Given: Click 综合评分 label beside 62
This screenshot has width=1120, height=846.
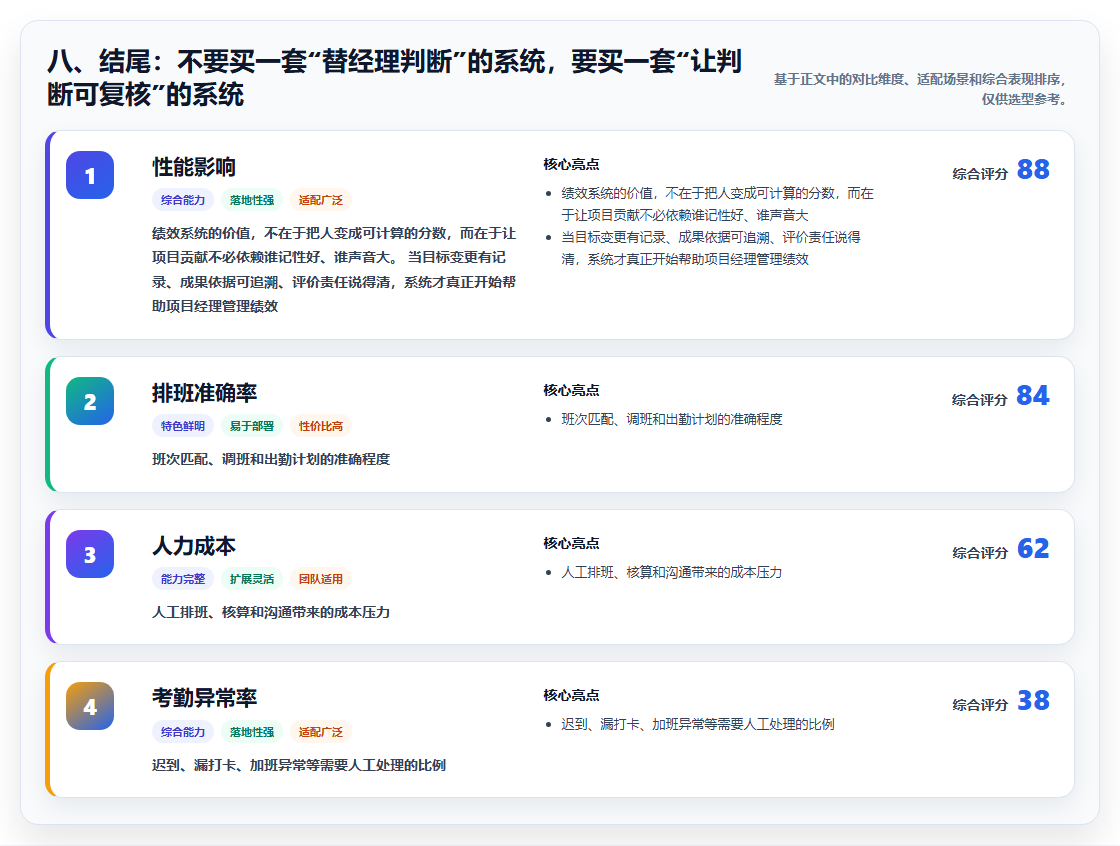Looking at the screenshot, I should coord(980,552).
